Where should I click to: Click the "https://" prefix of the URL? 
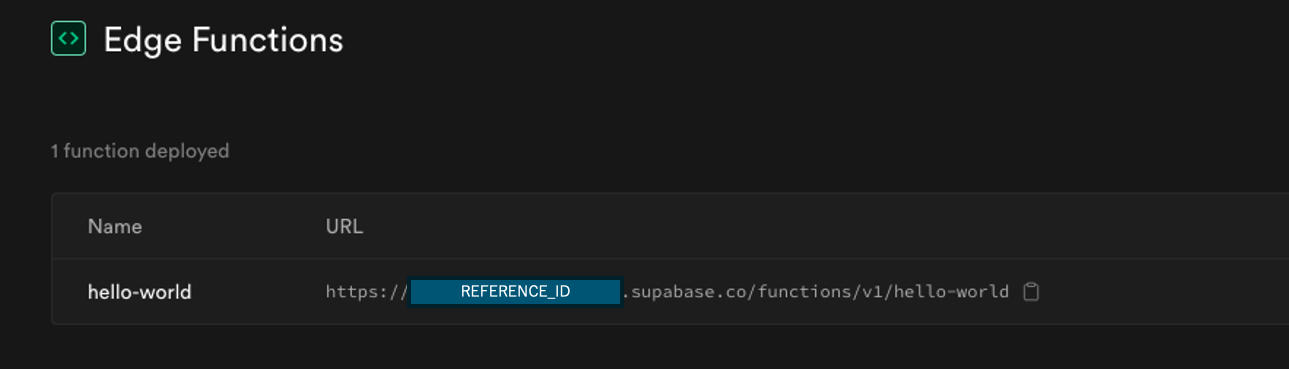[366, 292]
